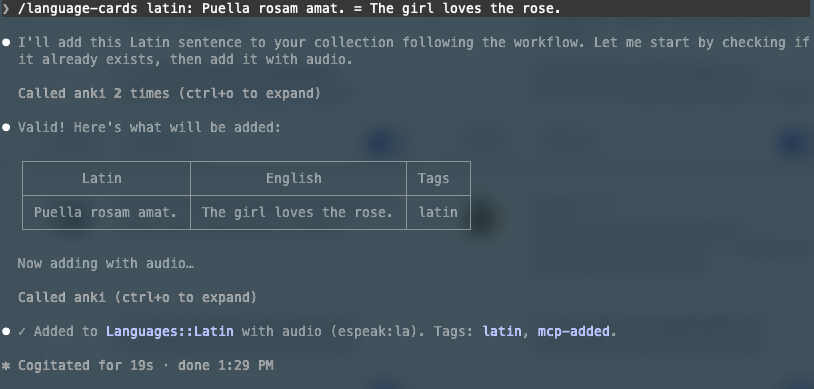Click the bullet before 'Valid!' message

[x=6, y=128]
